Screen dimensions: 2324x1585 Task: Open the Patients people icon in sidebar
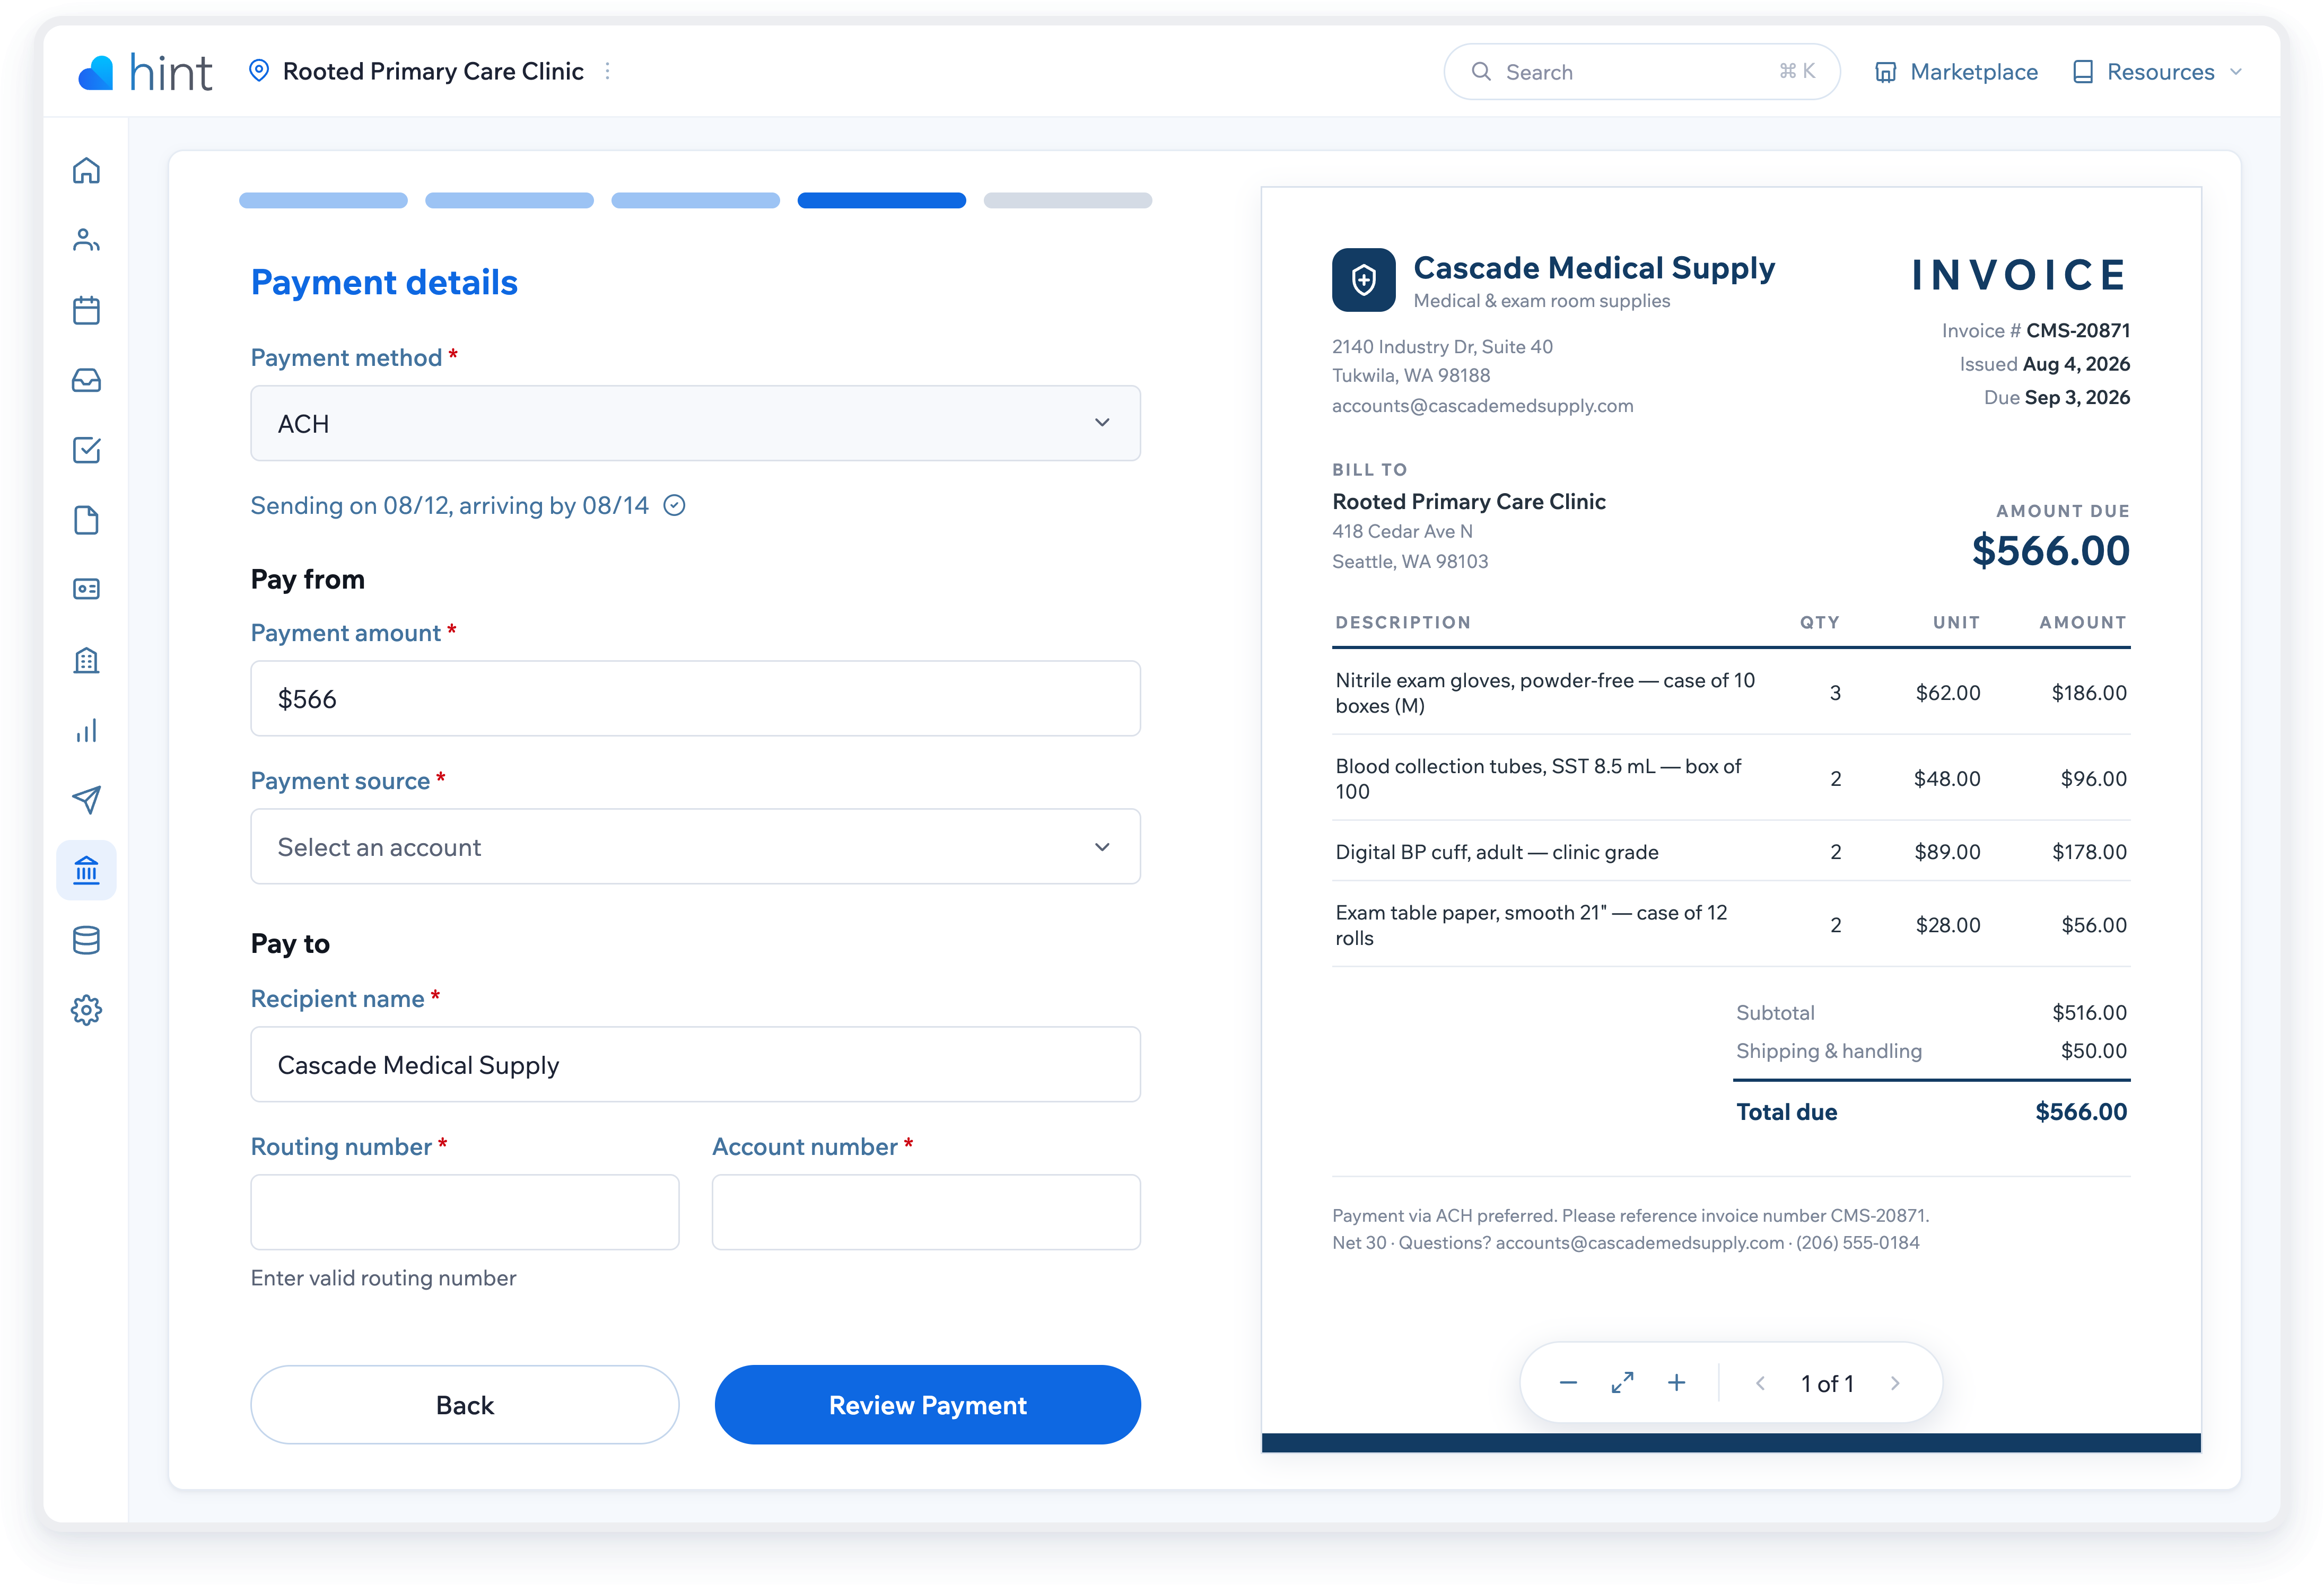(86, 240)
